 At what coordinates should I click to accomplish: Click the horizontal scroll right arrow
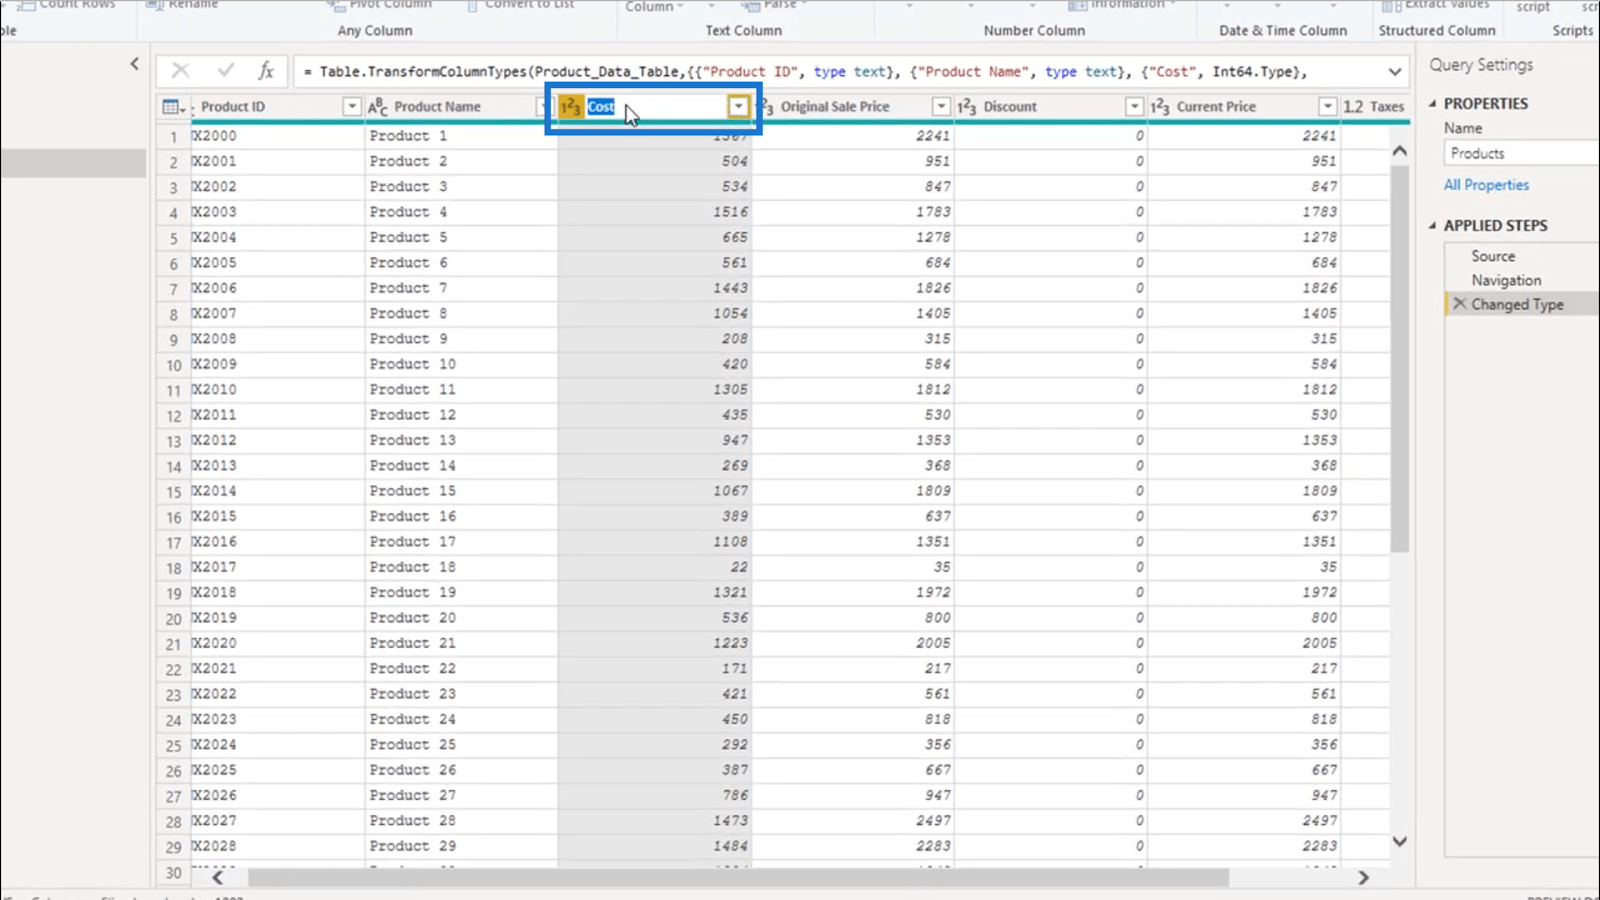pos(1363,877)
